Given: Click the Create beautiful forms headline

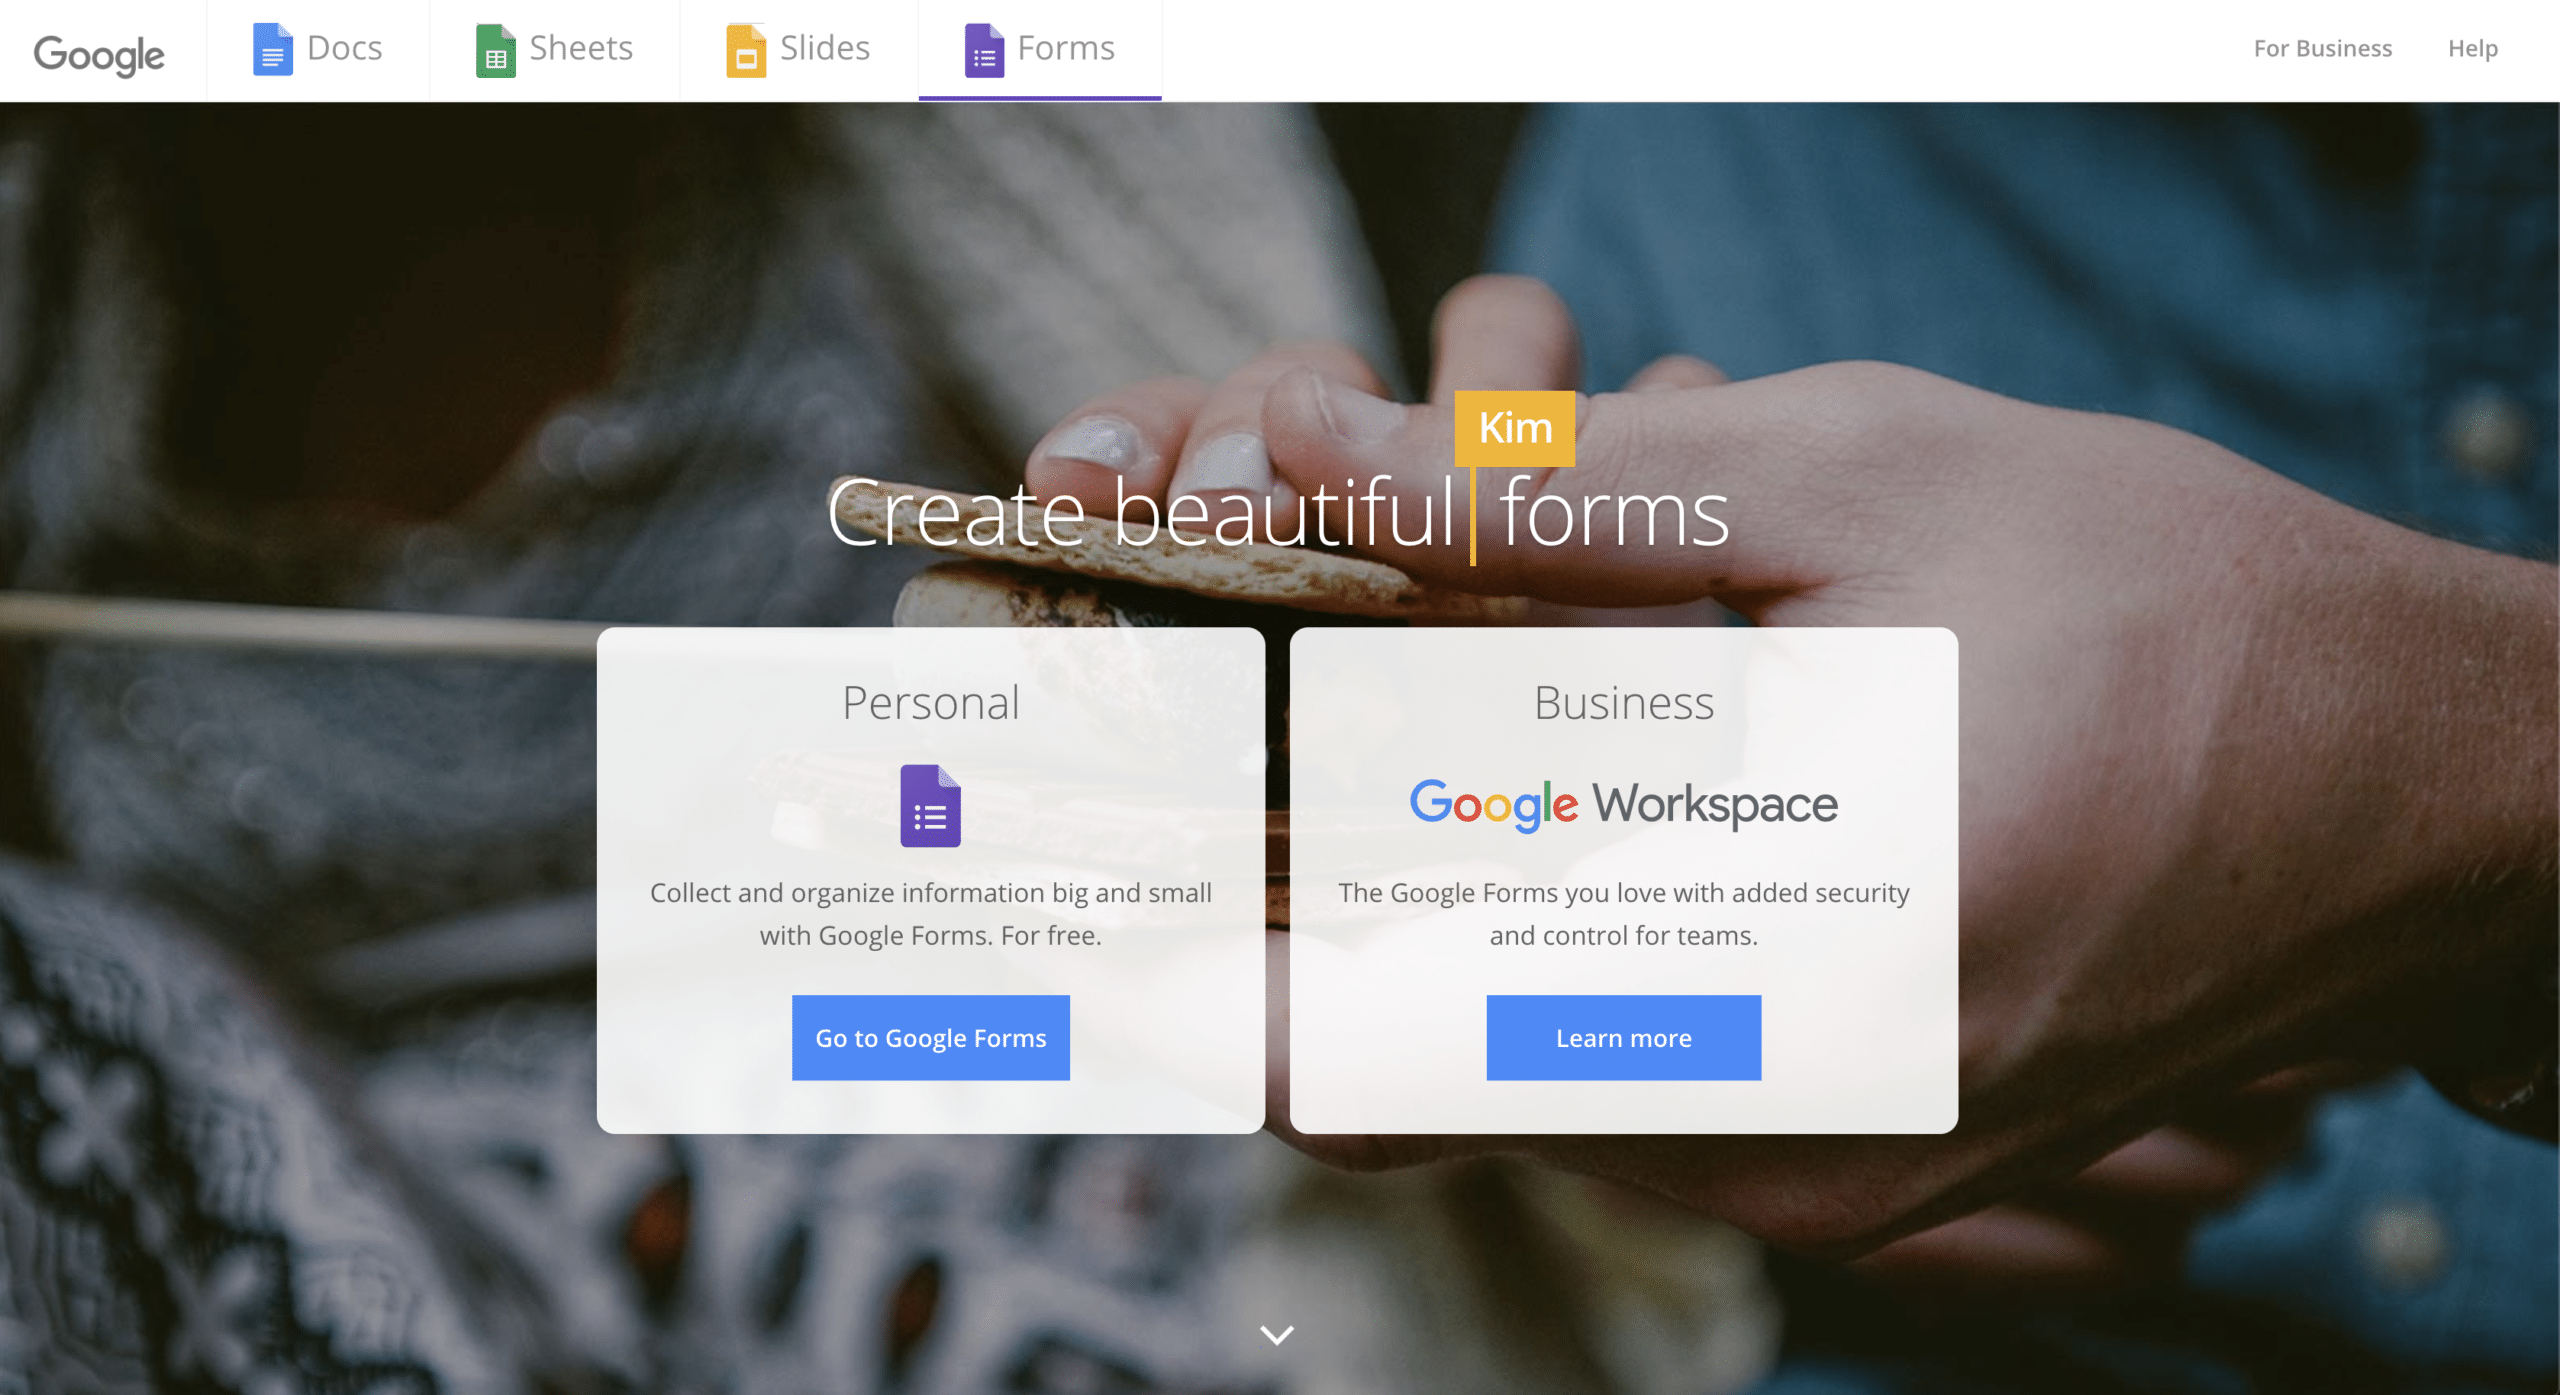Looking at the screenshot, I should tap(1278, 512).
